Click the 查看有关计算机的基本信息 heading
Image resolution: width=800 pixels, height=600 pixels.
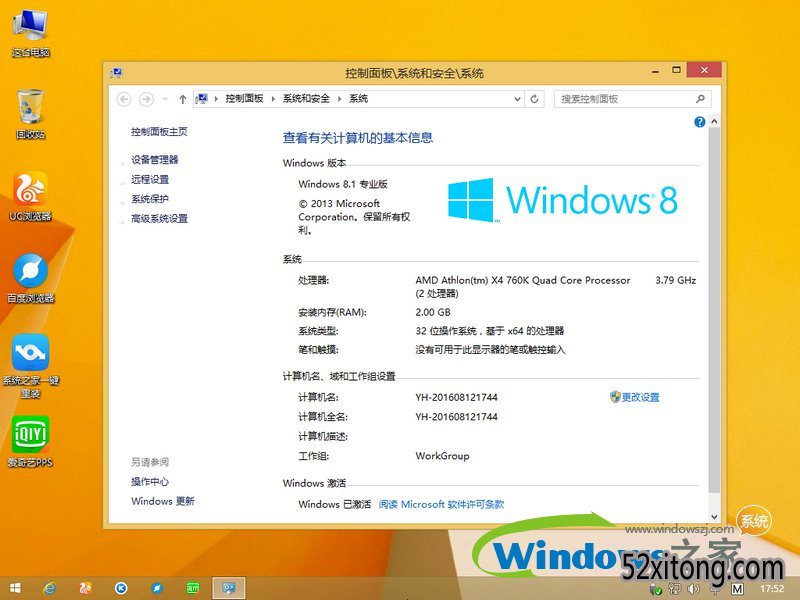358,138
